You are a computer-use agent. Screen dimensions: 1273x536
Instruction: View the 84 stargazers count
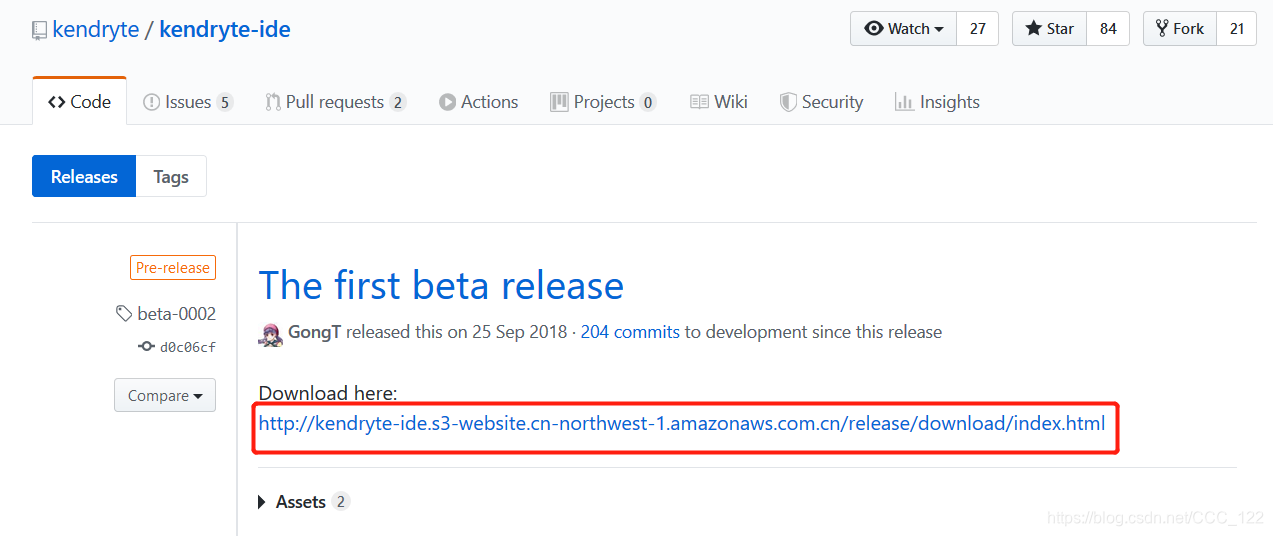[x=1108, y=29]
